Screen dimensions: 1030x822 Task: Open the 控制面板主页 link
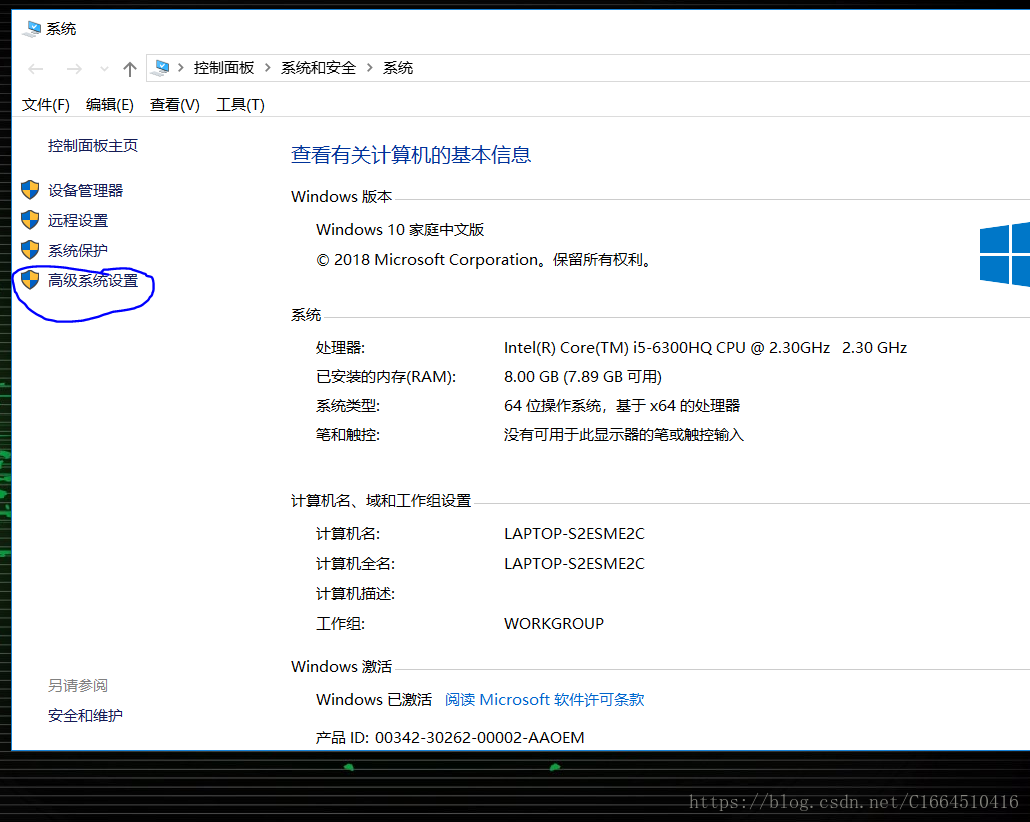93,145
